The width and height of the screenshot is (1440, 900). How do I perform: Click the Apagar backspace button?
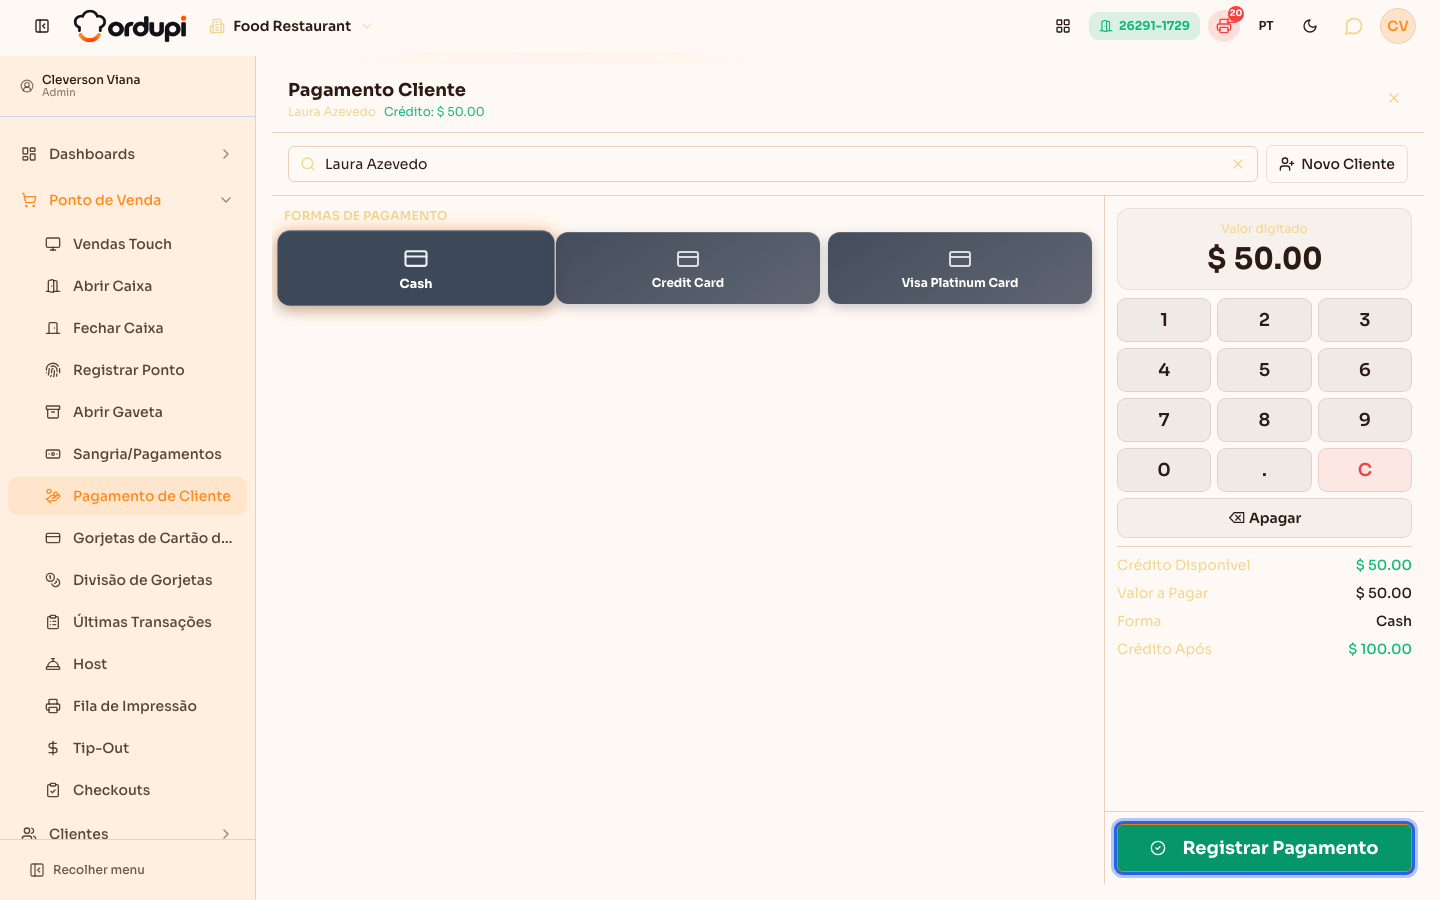[x=1264, y=518]
